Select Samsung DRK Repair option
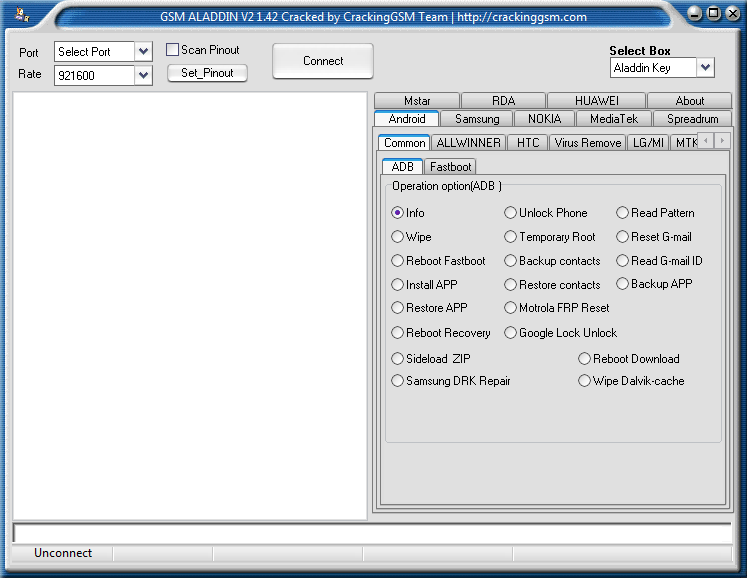The width and height of the screenshot is (747, 578). [x=451, y=380]
